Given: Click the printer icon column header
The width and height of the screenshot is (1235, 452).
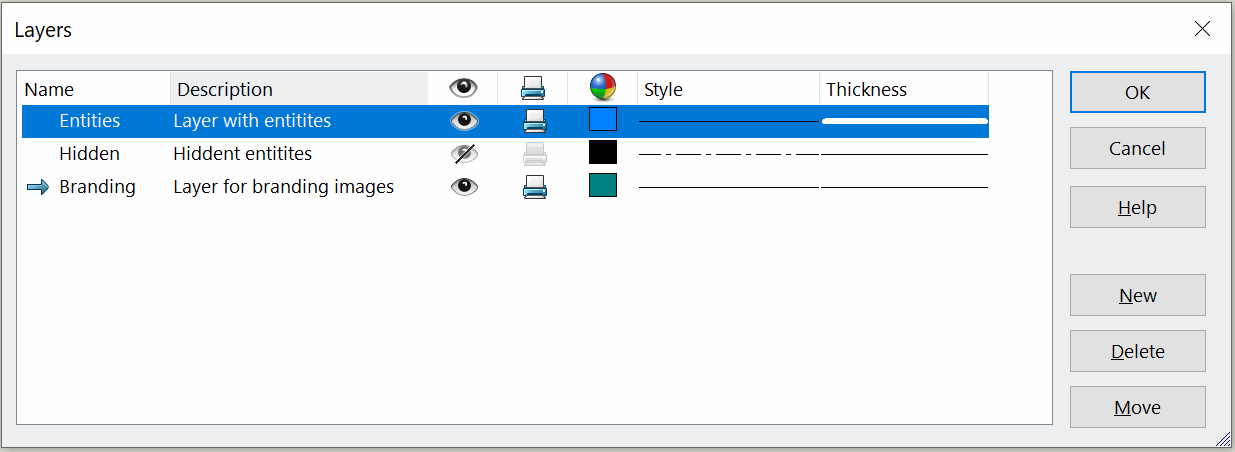Looking at the screenshot, I should [533, 89].
